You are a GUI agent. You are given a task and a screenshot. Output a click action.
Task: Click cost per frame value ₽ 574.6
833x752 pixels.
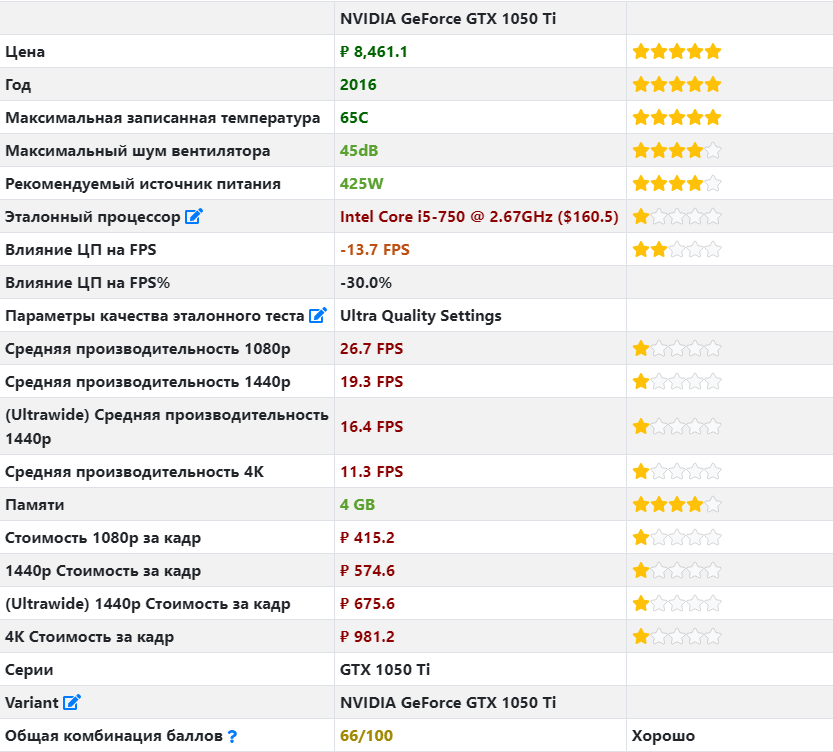click(x=367, y=570)
